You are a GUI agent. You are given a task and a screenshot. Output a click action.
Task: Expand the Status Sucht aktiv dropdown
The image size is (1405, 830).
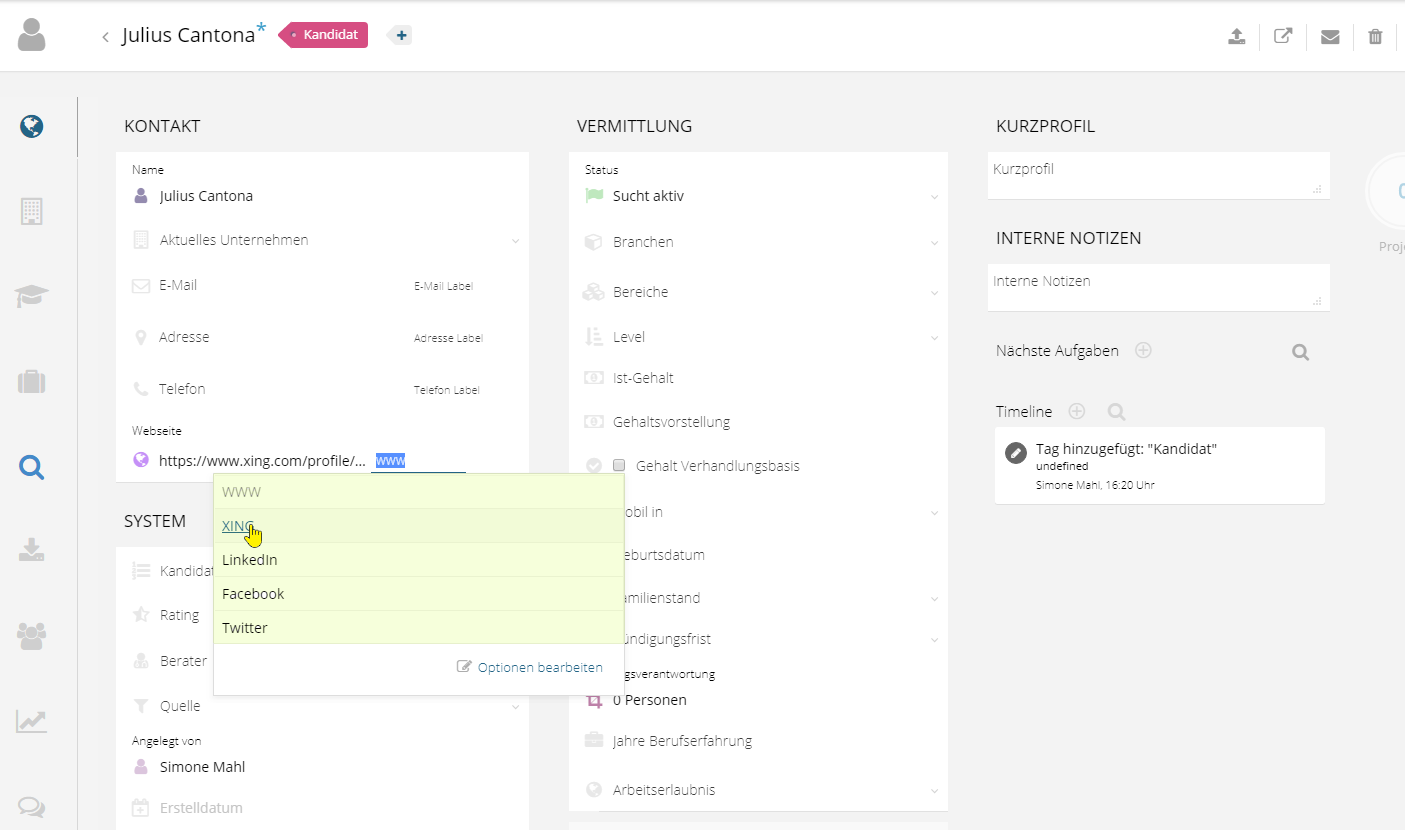[934, 197]
